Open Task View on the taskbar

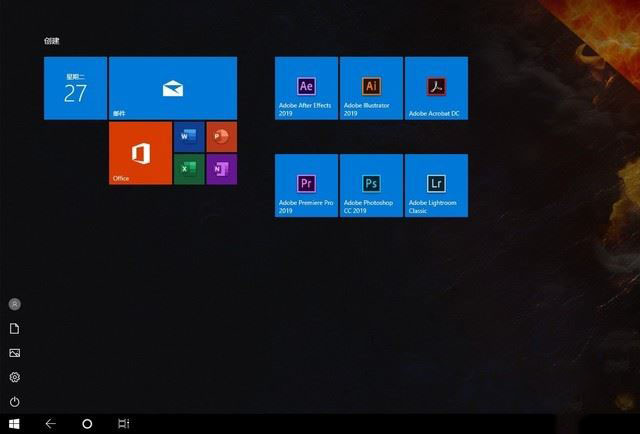124,424
